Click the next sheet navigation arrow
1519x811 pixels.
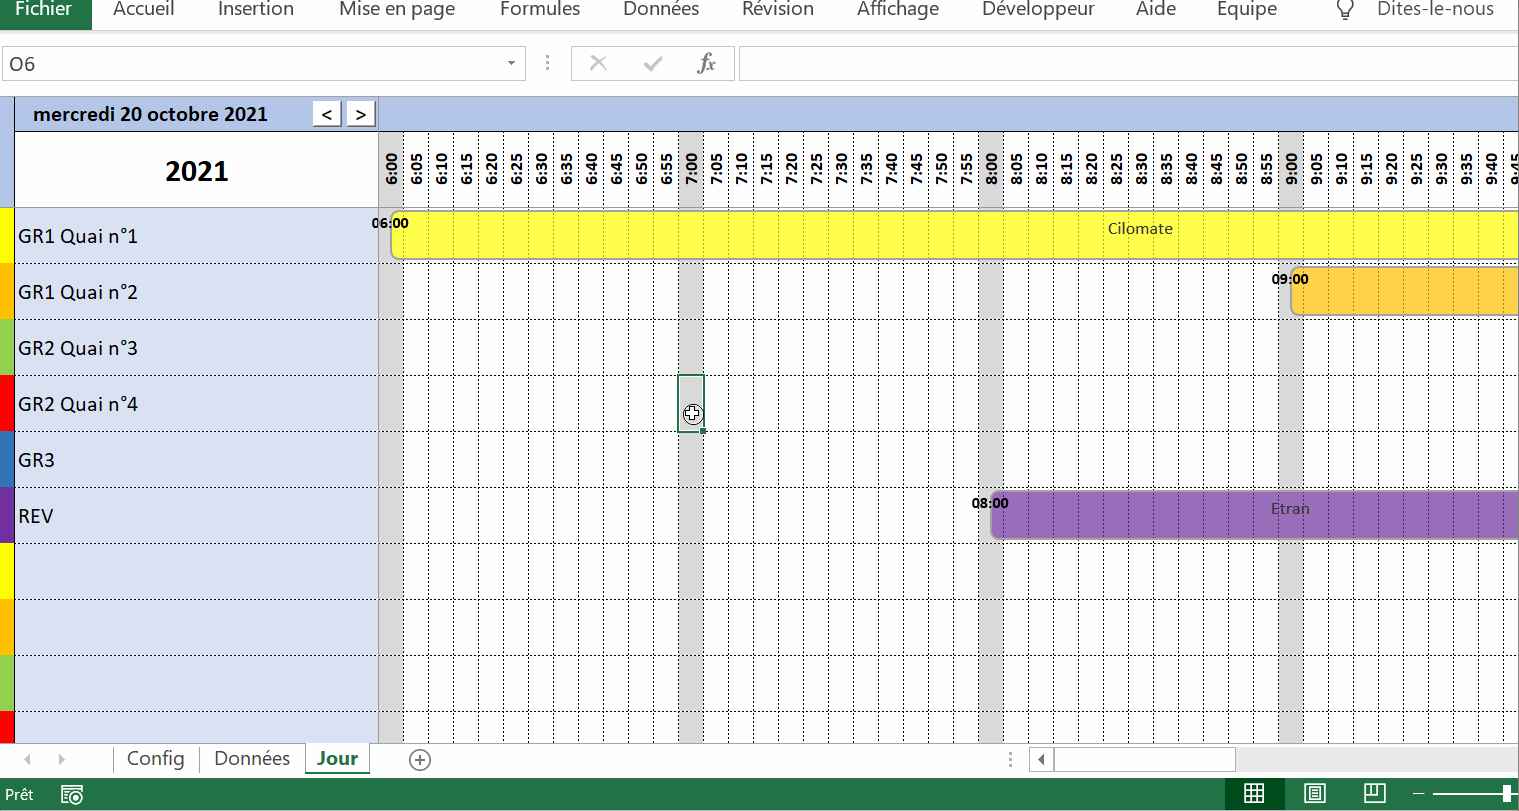(x=62, y=760)
